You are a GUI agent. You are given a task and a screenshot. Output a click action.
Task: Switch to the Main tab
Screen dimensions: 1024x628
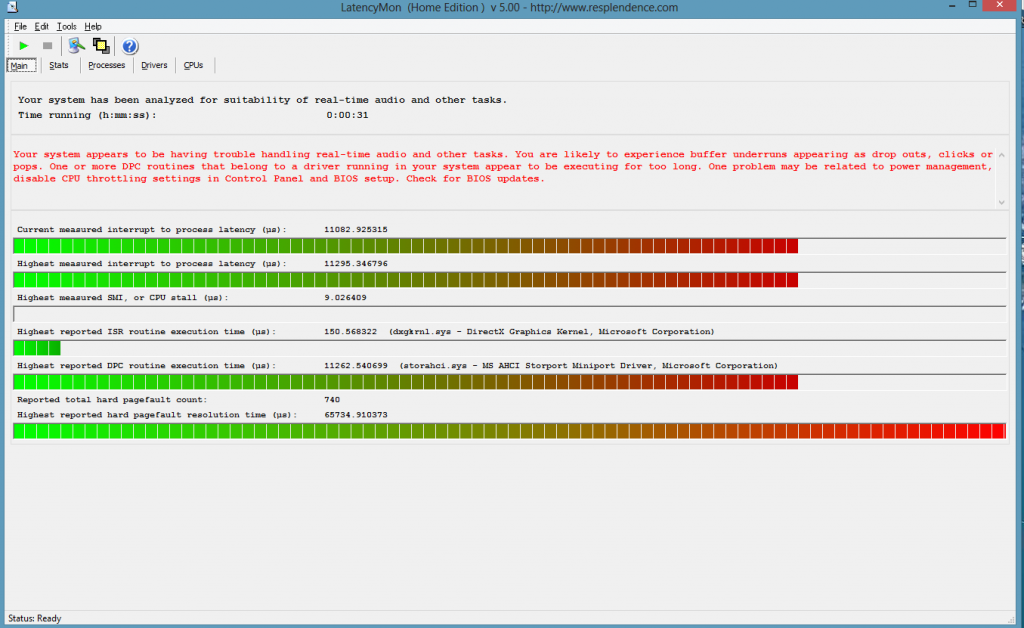pyautogui.click(x=21, y=65)
